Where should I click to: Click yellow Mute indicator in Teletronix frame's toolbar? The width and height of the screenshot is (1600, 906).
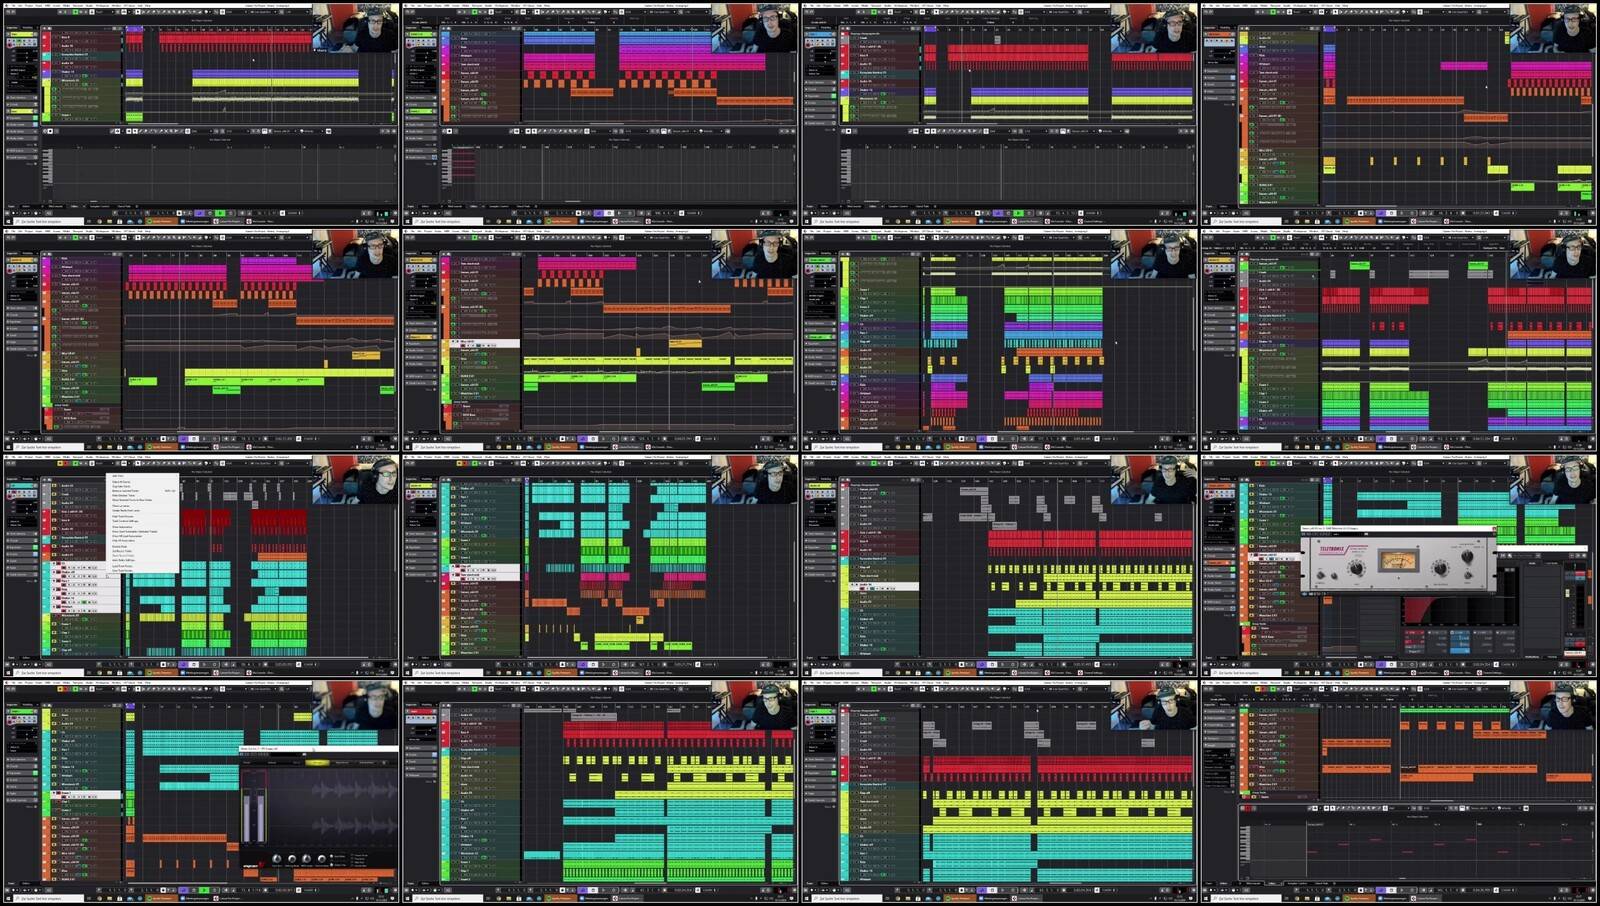[x=1257, y=463]
